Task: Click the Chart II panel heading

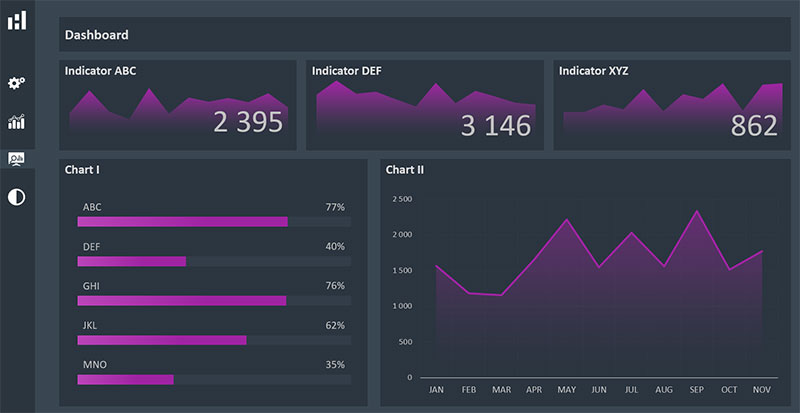Action: (x=405, y=170)
